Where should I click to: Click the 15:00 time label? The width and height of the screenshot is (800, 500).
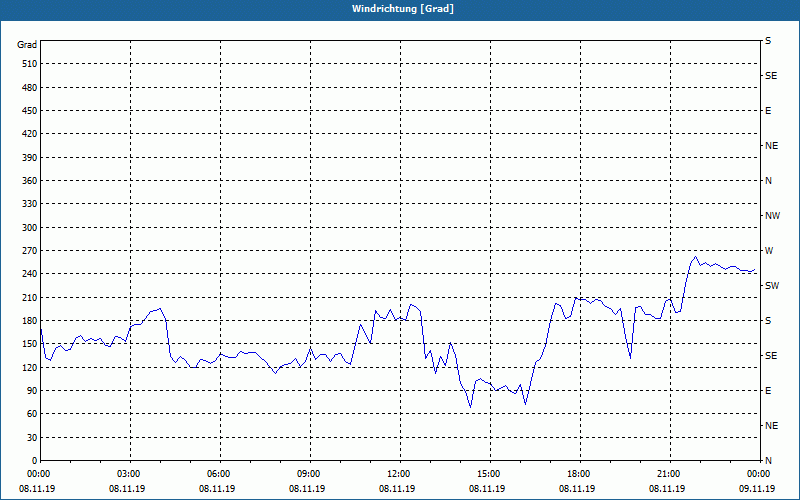pos(490,474)
